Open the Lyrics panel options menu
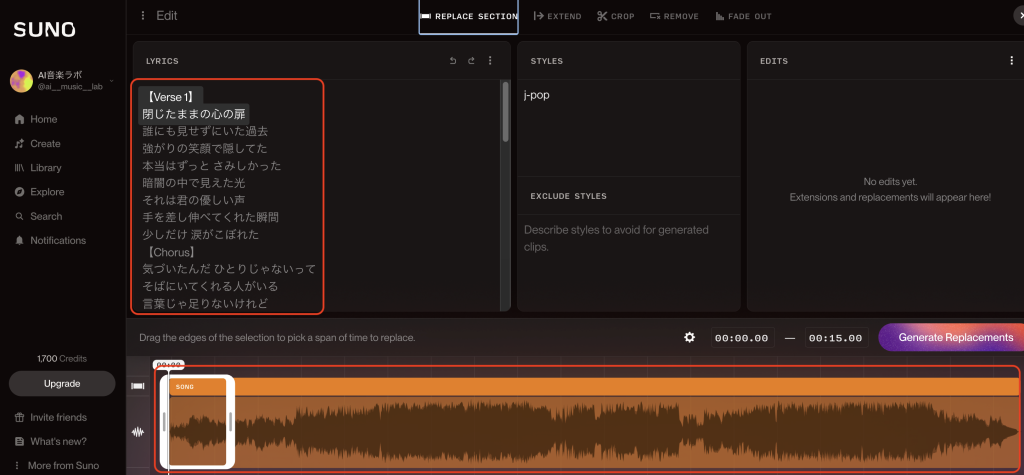Viewport: 1024px width, 475px height. 490,61
